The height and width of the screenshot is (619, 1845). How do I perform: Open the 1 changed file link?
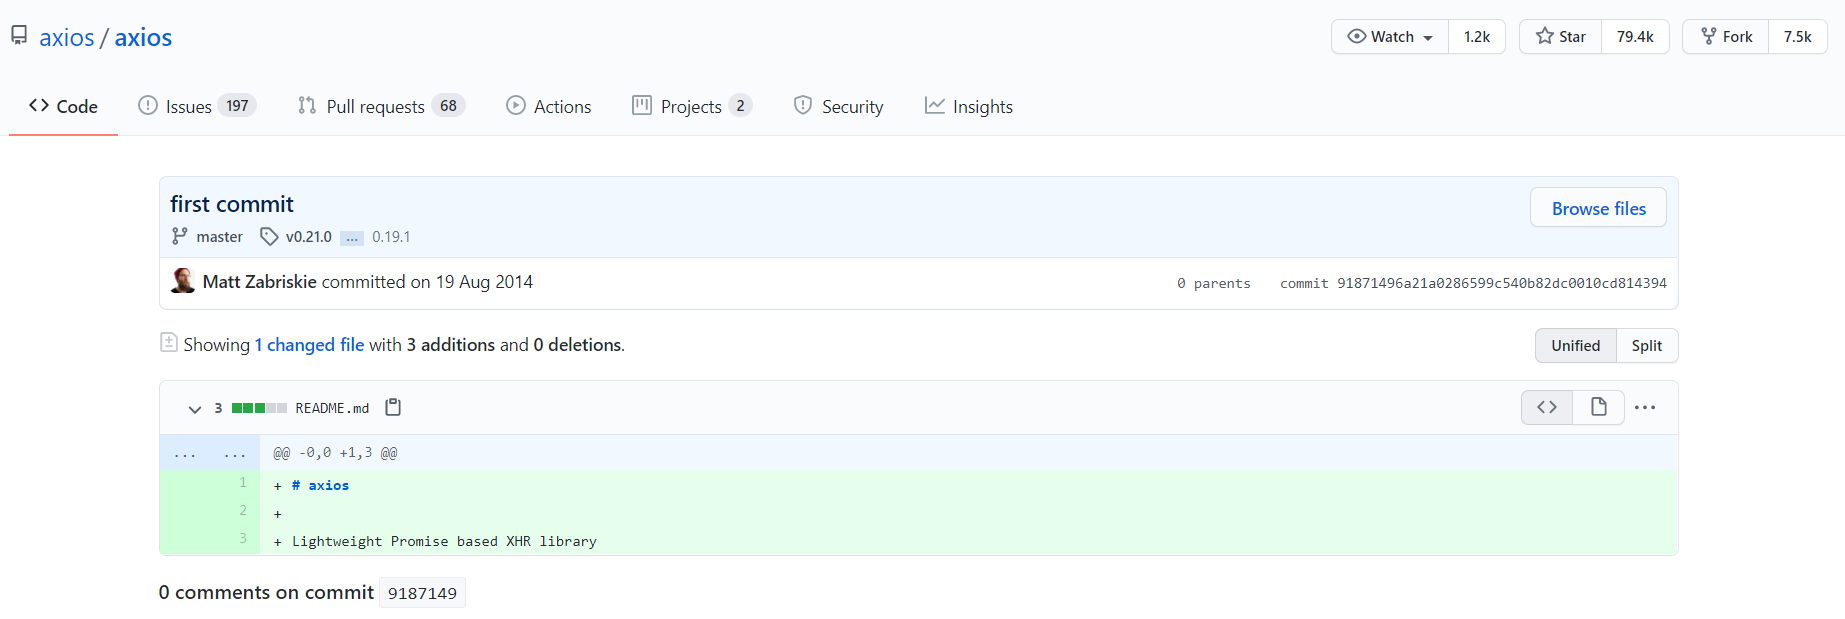[x=309, y=344]
